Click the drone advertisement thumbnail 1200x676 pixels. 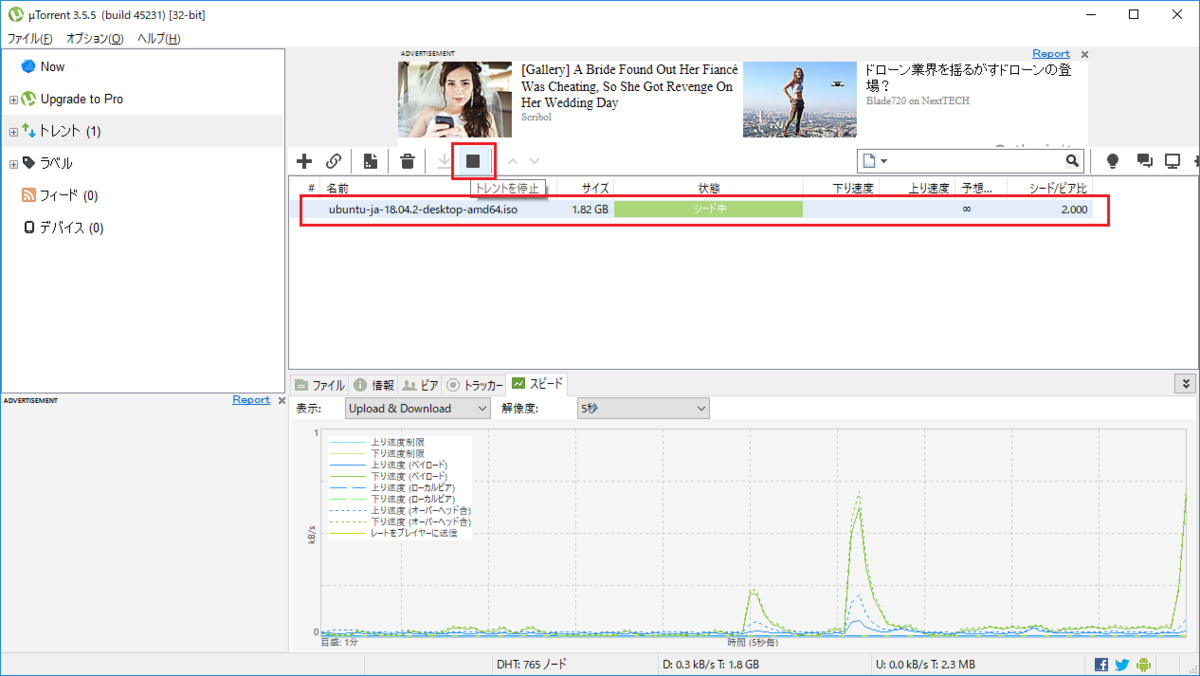[799, 99]
